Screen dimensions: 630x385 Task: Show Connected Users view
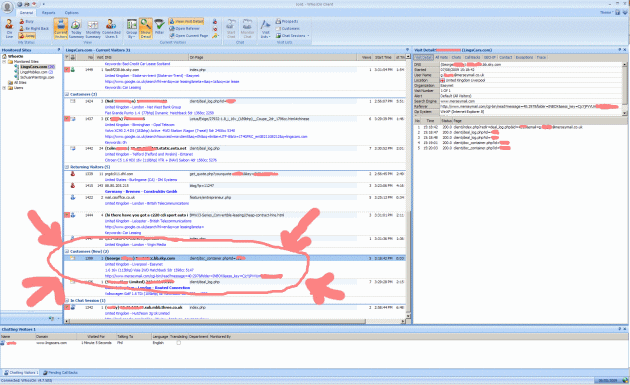pyautogui.click(x=111, y=29)
